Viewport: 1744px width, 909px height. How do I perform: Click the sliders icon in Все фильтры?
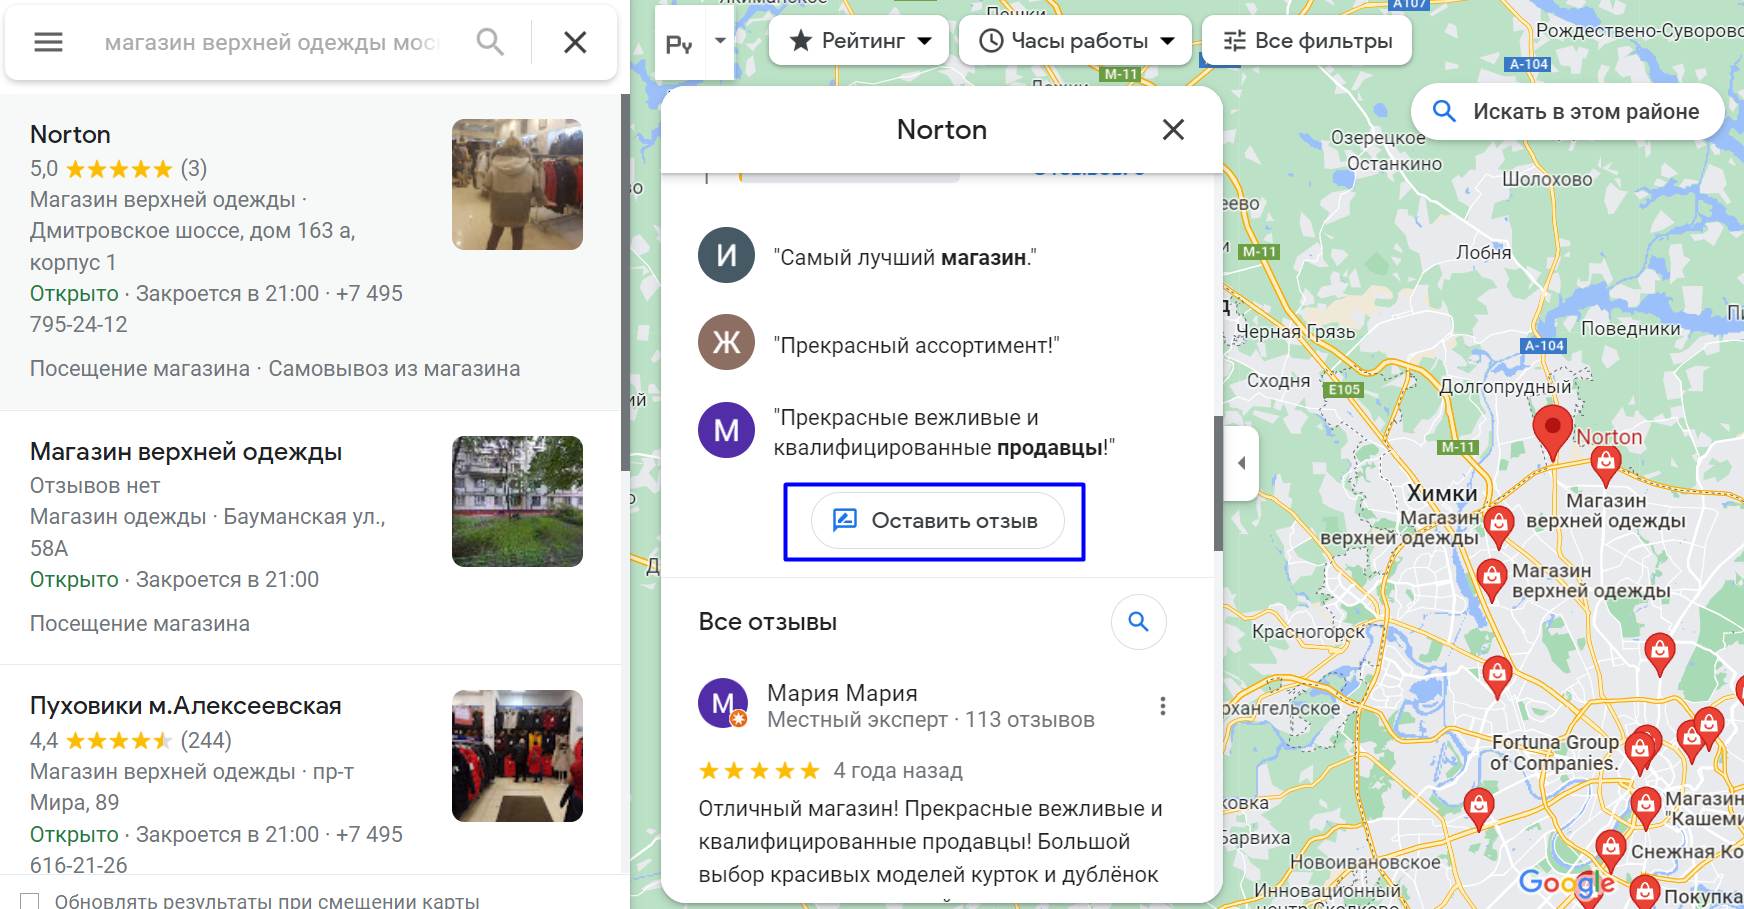[x=1235, y=41]
